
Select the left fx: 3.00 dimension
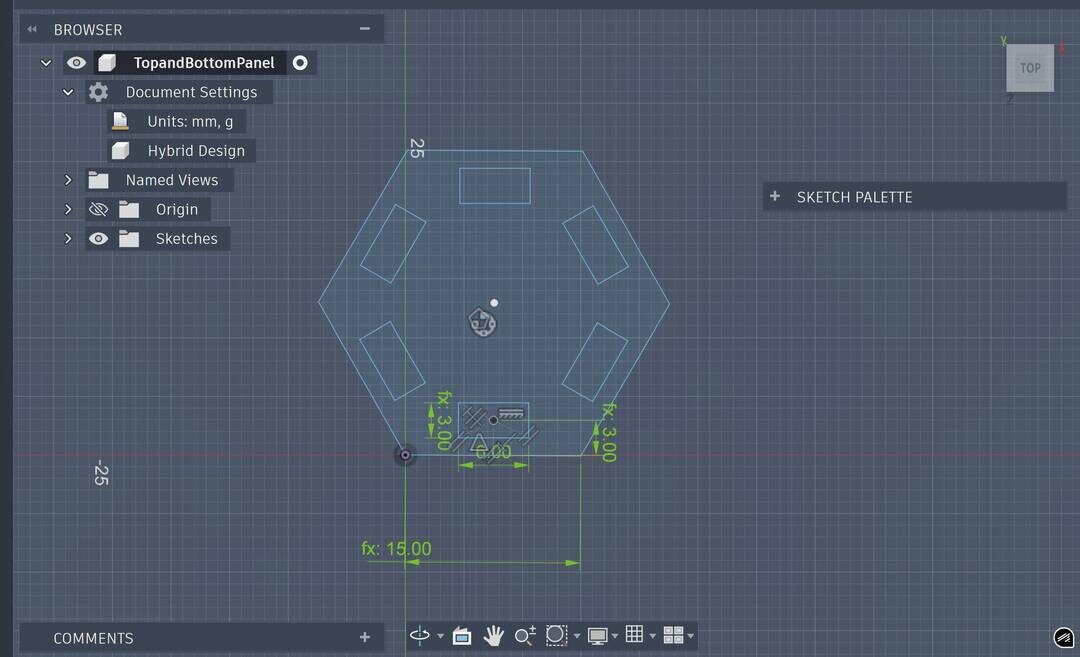coord(444,420)
